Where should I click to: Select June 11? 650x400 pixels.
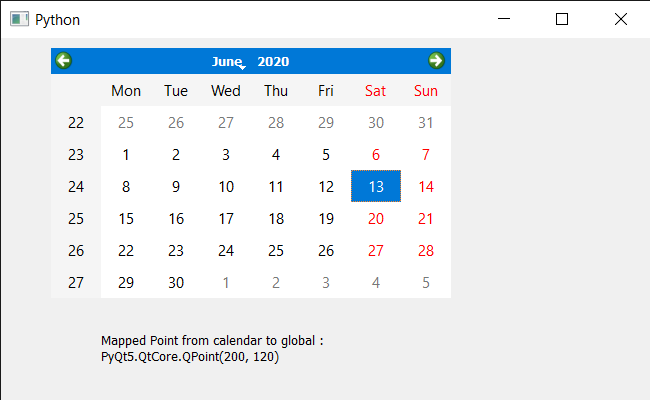276,186
